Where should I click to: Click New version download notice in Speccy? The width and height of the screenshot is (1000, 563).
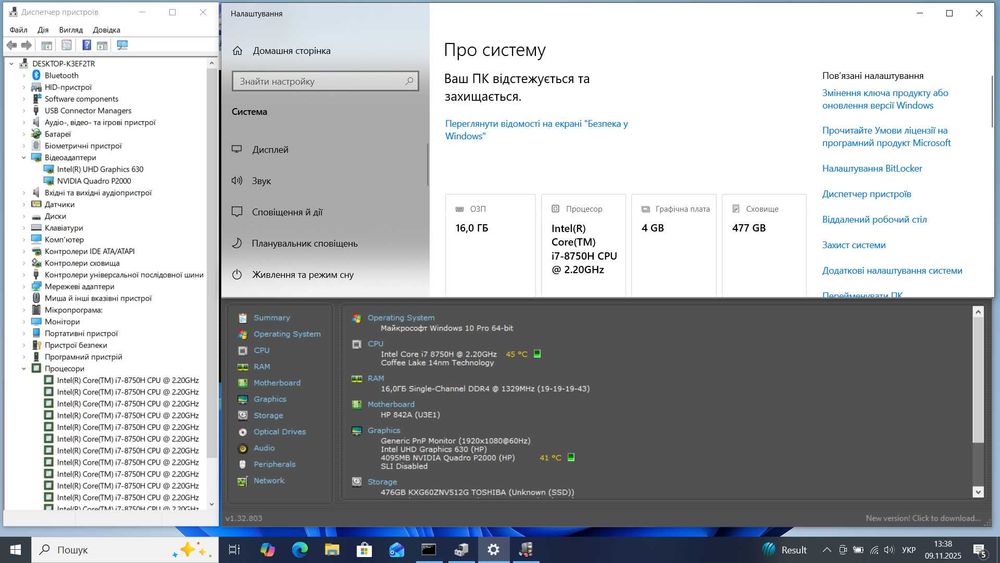[x=923, y=518]
